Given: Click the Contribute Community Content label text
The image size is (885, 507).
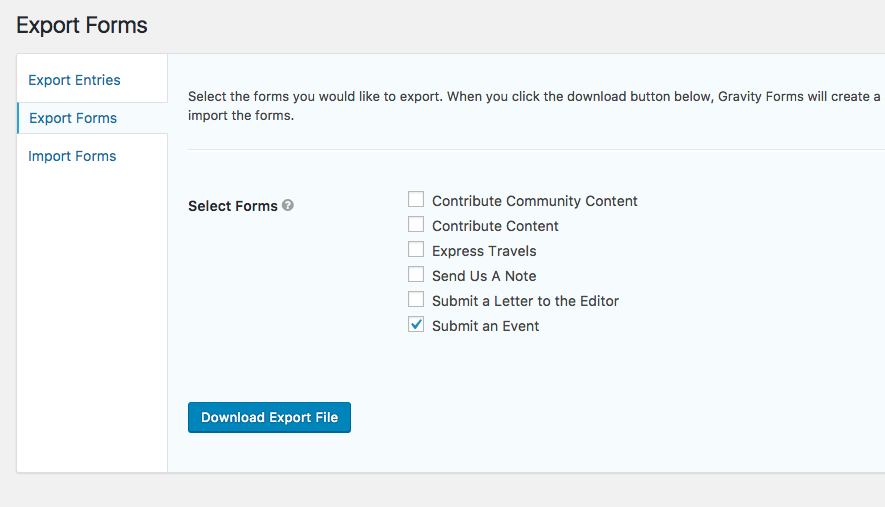Looking at the screenshot, I should point(534,201).
